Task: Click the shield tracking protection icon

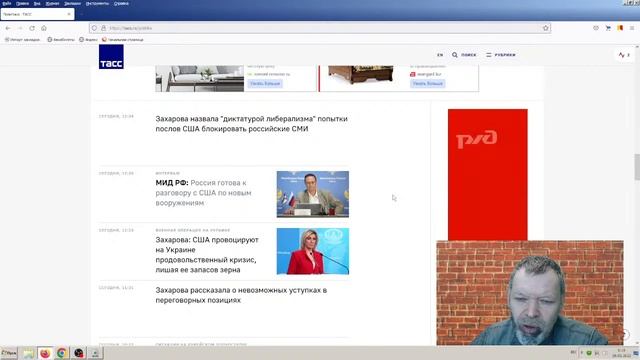Action: (x=94, y=28)
